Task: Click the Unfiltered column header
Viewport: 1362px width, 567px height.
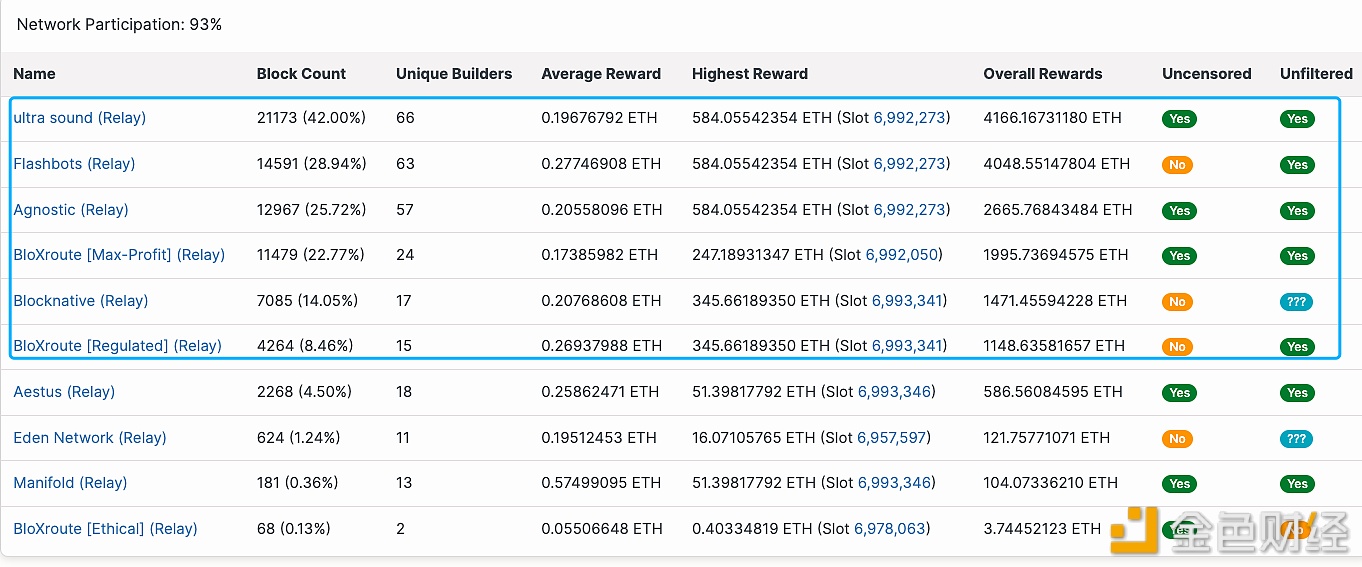Action: [x=1316, y=74]
